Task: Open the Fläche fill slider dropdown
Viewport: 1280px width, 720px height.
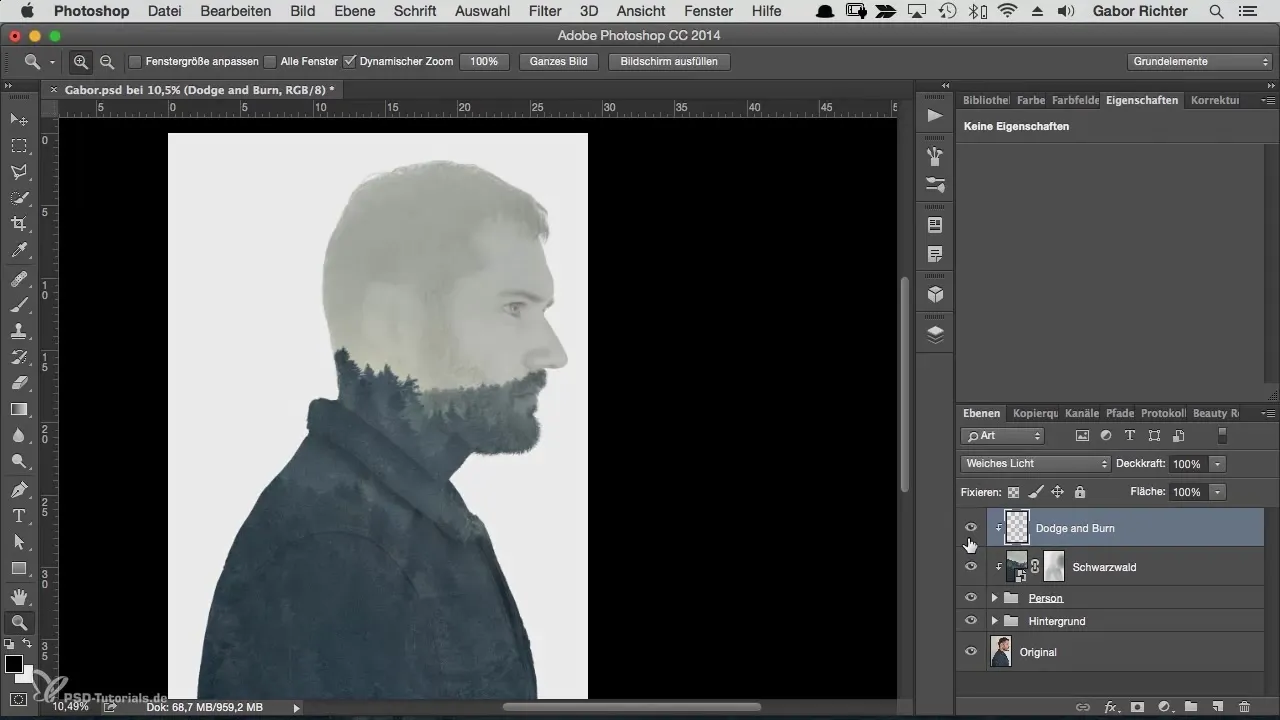Action: pyautogui.click(x=1217, y=492)
